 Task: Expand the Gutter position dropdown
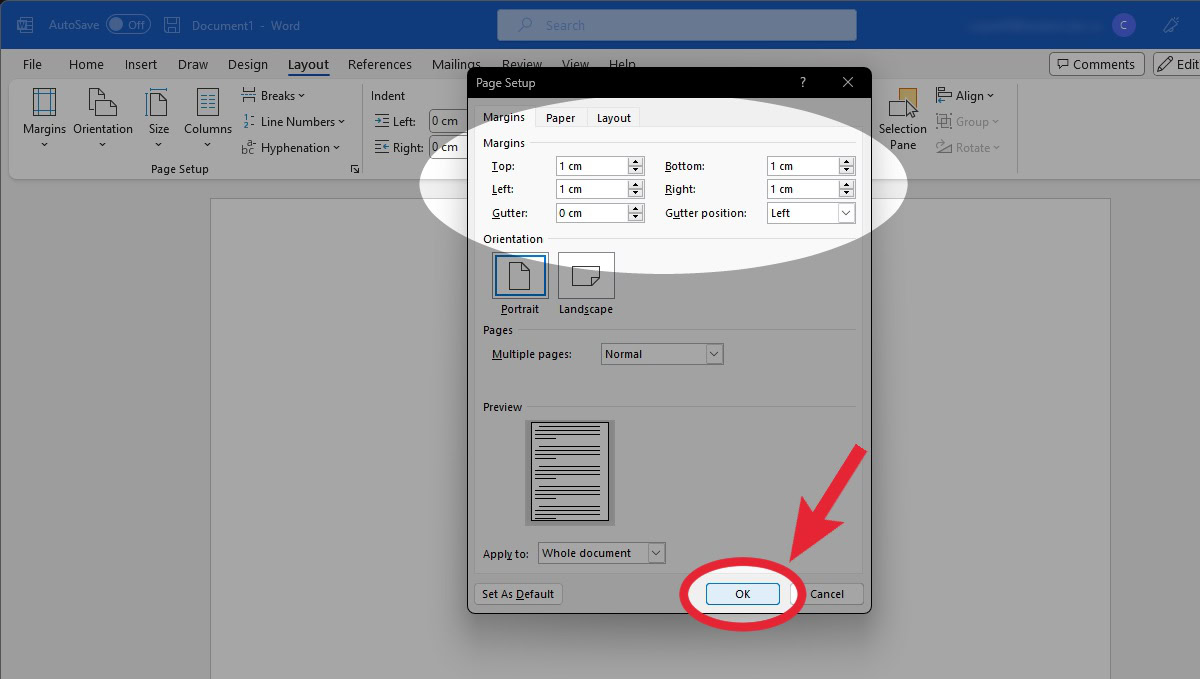coord(846,213)
